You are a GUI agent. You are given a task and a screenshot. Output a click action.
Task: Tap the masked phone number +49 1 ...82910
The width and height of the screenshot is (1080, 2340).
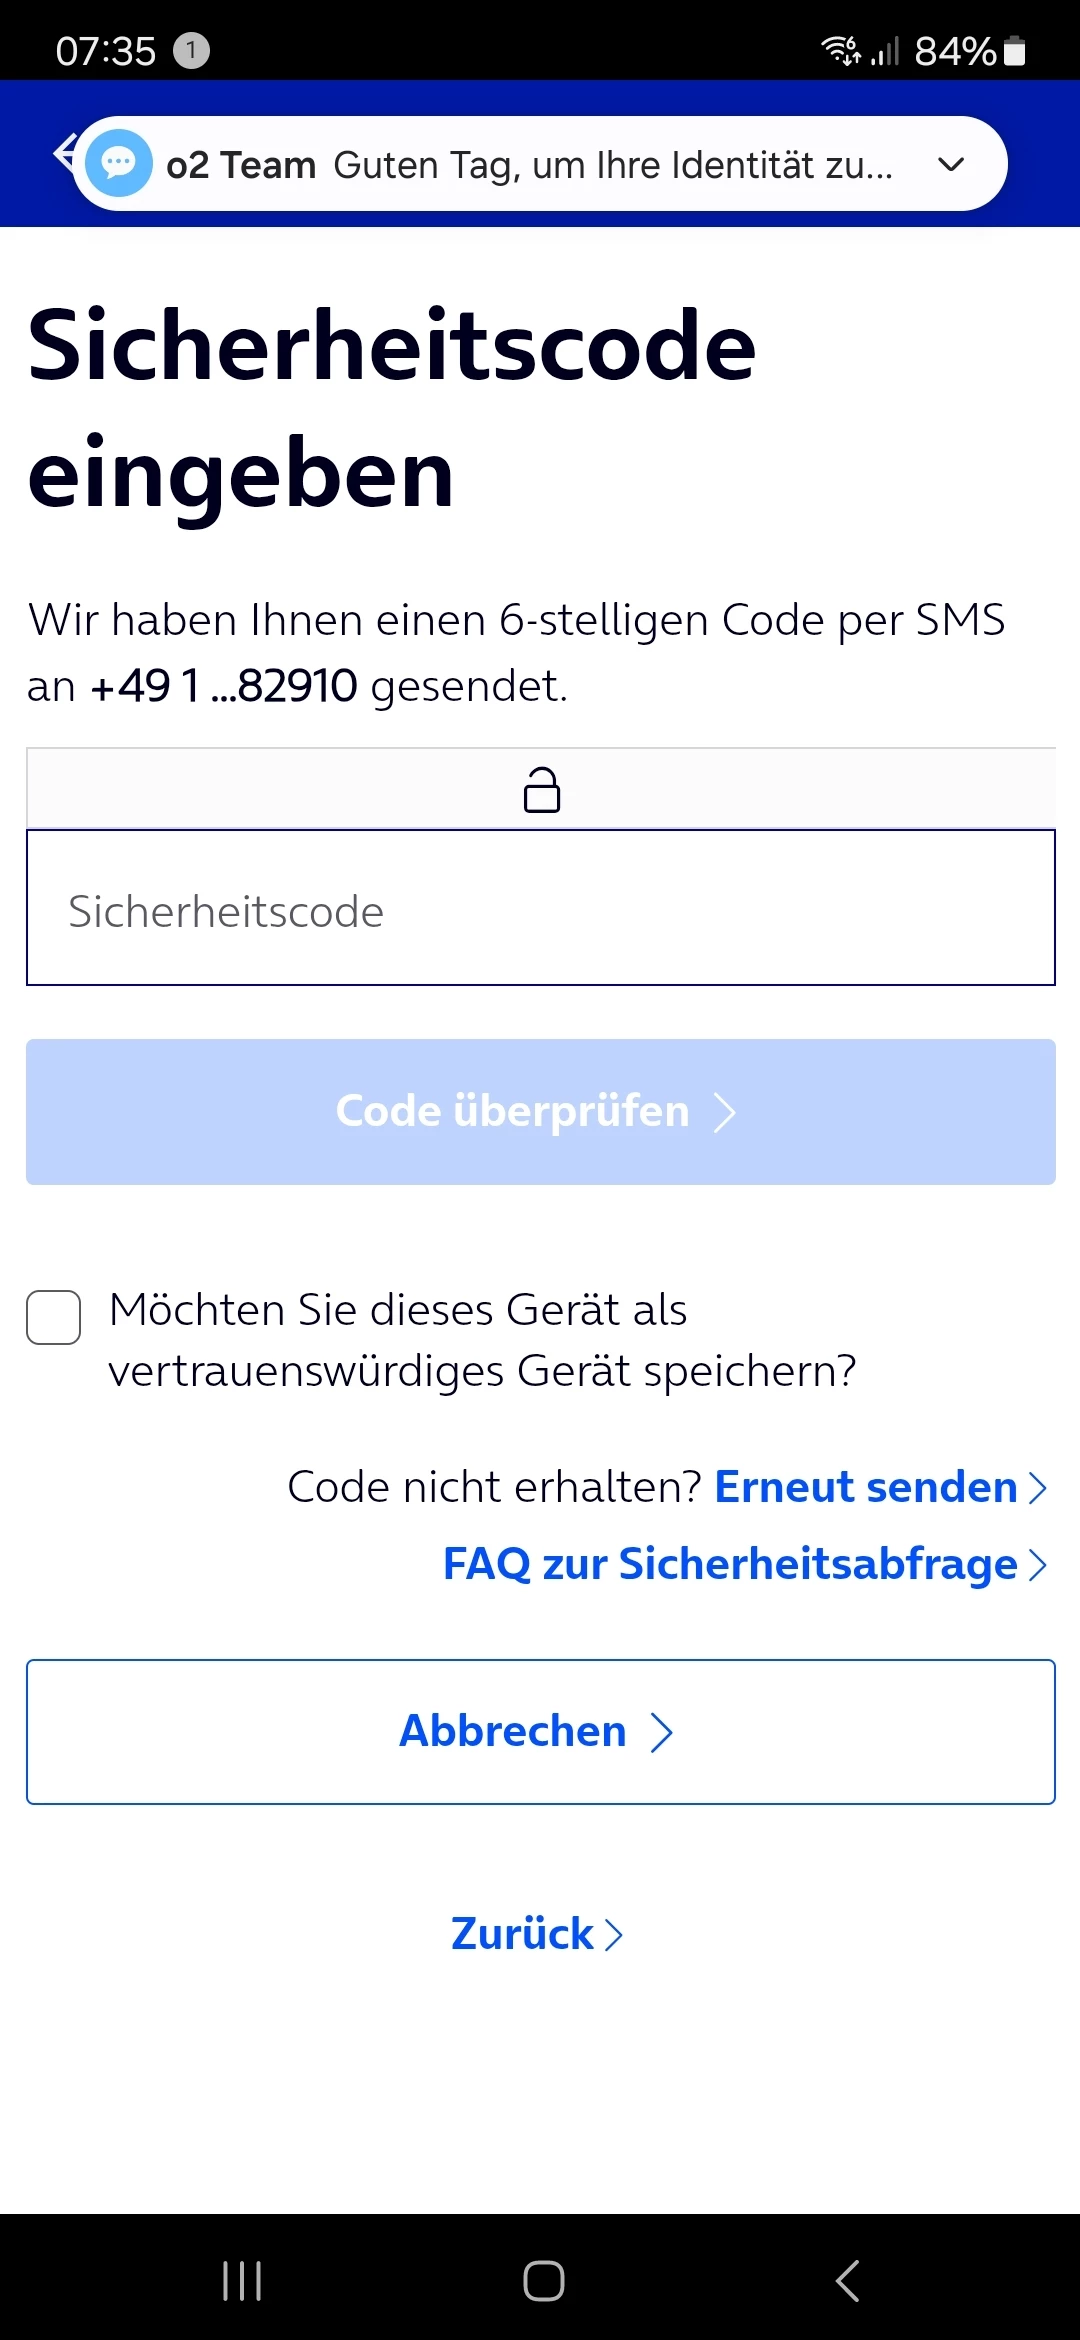[223, 686]
